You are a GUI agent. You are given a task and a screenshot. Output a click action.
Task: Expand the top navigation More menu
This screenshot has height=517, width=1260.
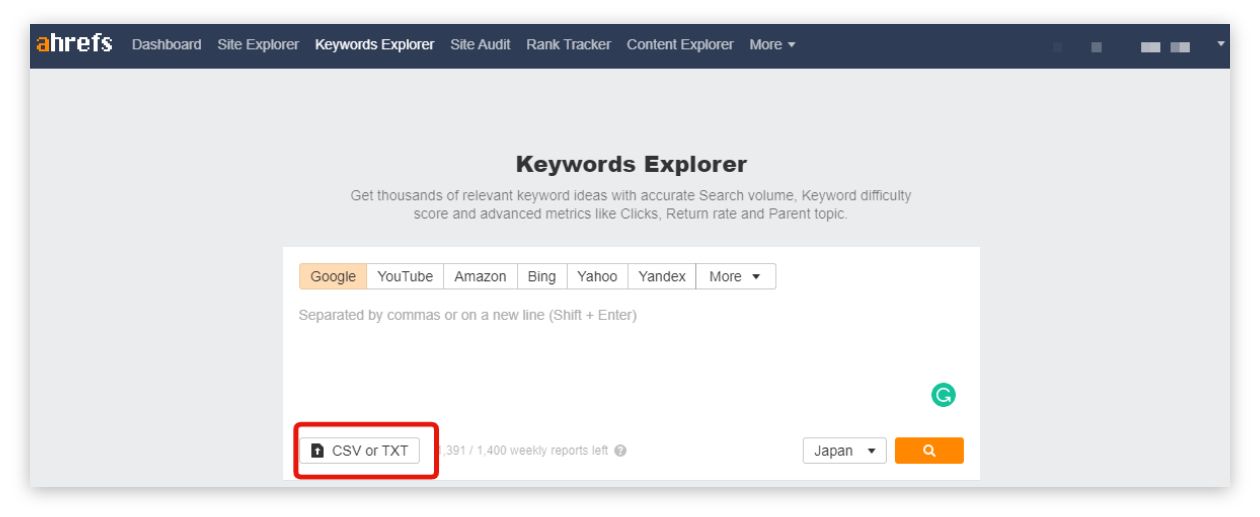[772, 45]
